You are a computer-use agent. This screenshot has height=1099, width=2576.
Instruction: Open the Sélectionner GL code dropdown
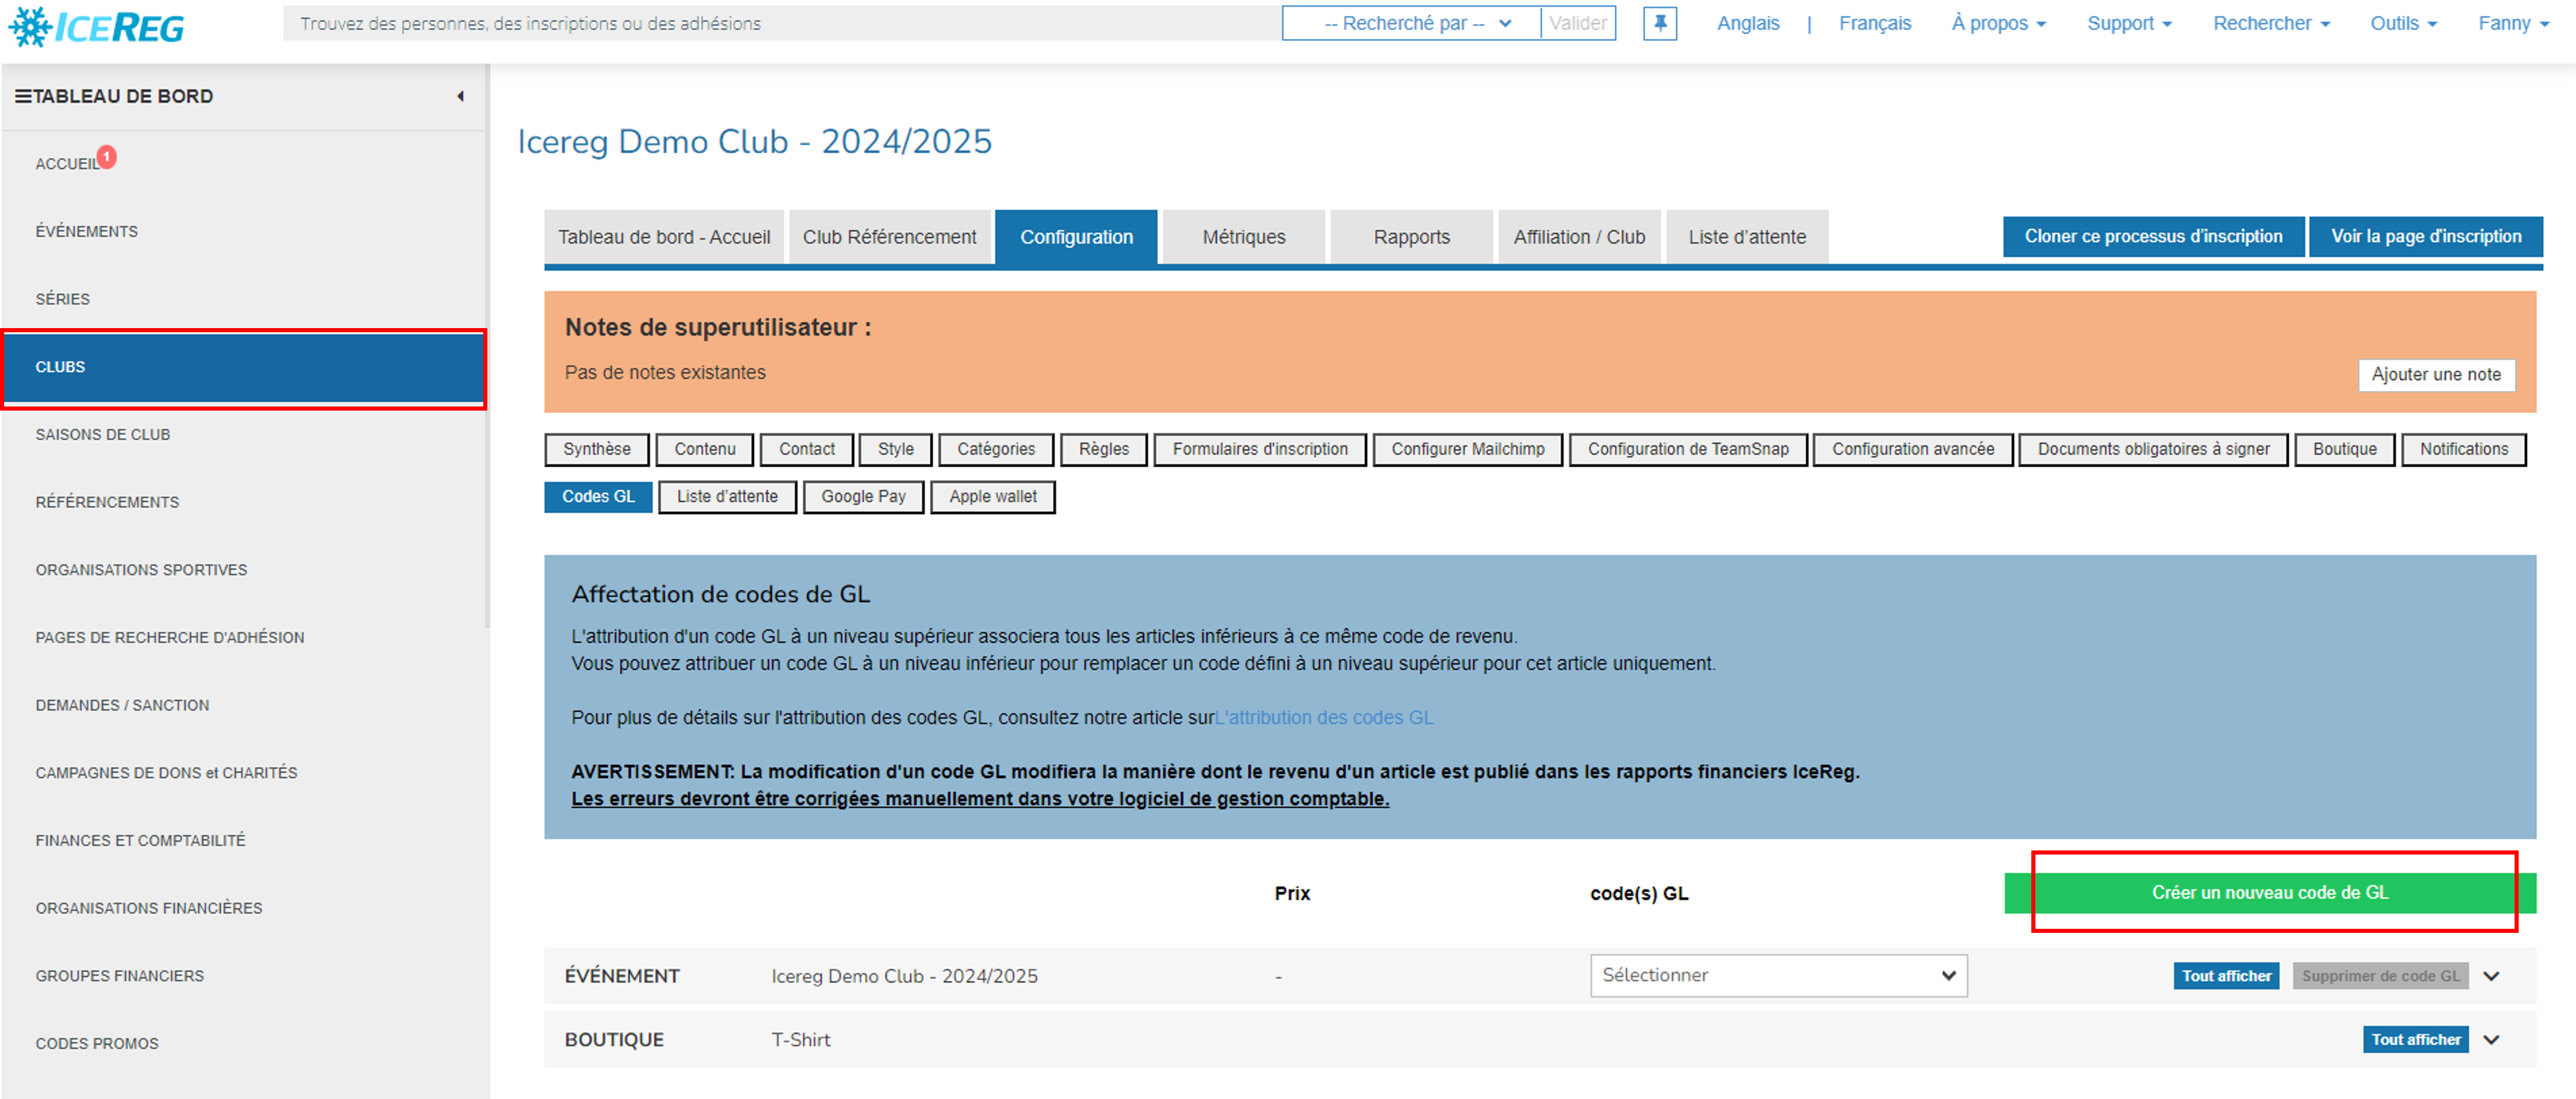[1778, 976]
